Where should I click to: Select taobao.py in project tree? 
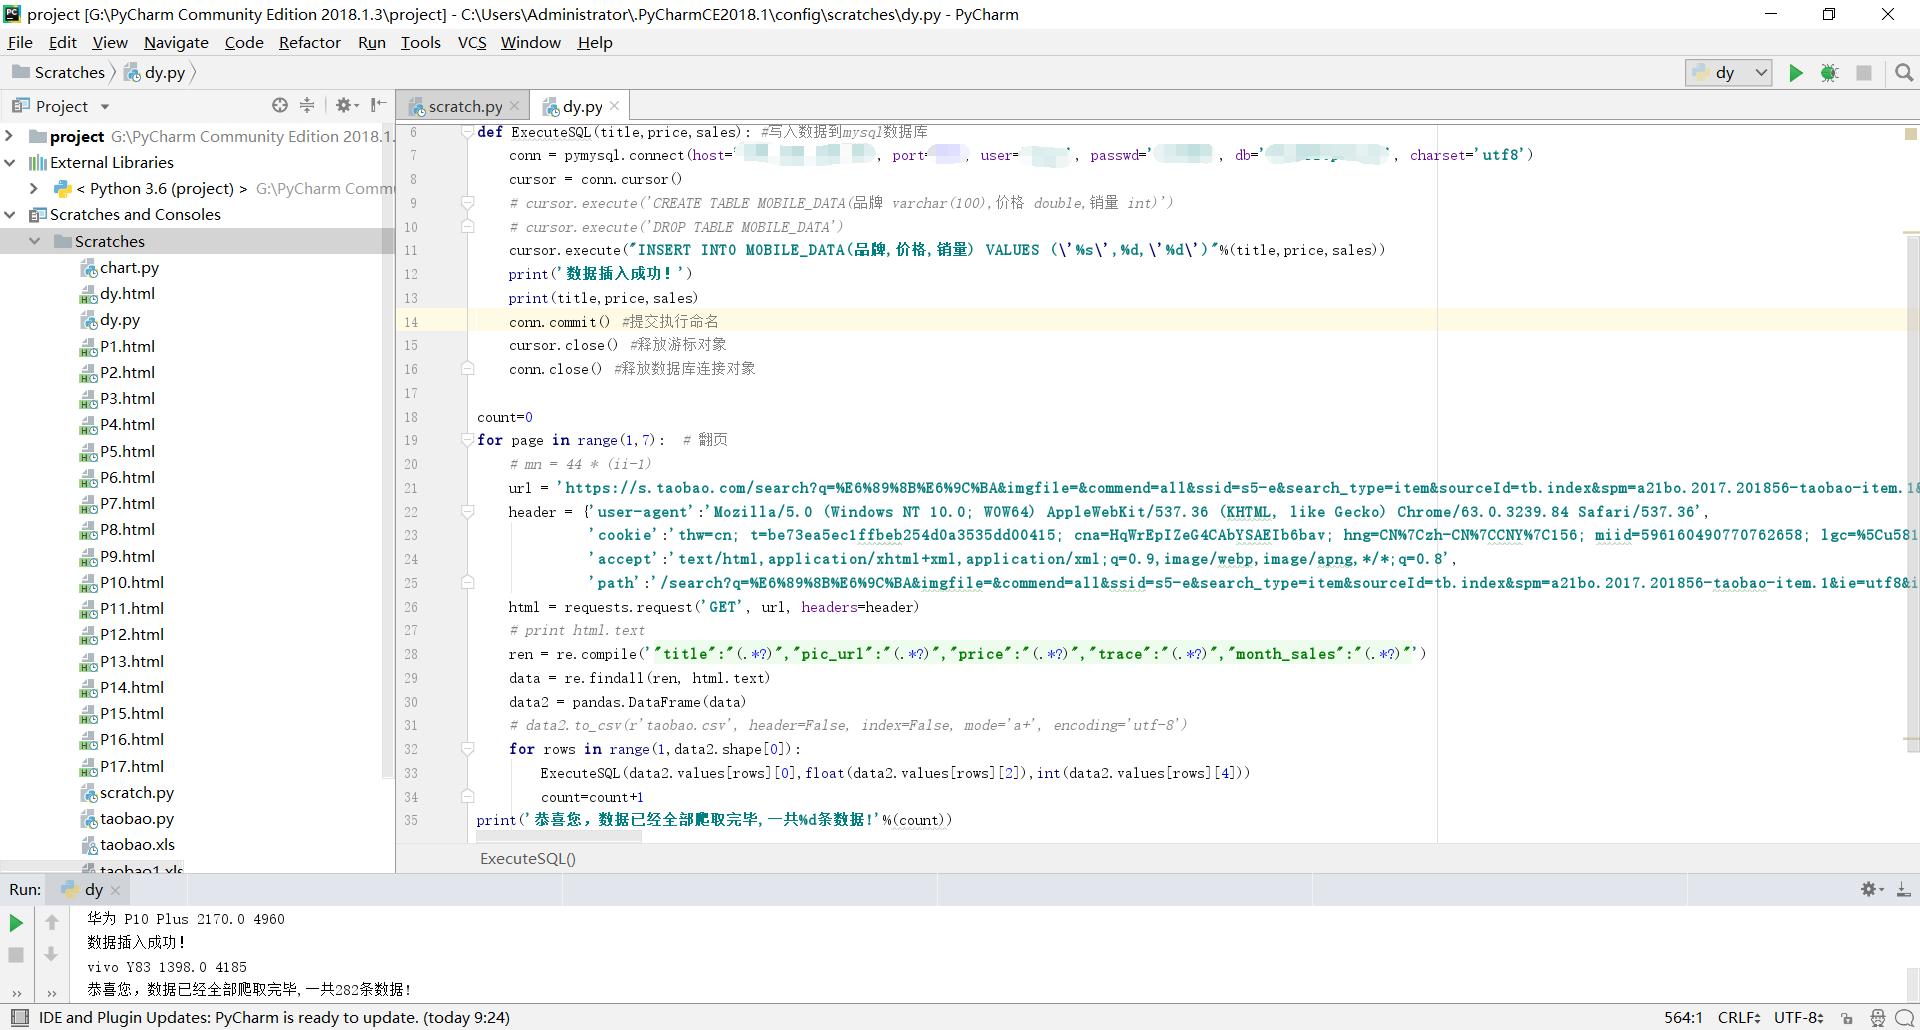(x=136, y=818)
